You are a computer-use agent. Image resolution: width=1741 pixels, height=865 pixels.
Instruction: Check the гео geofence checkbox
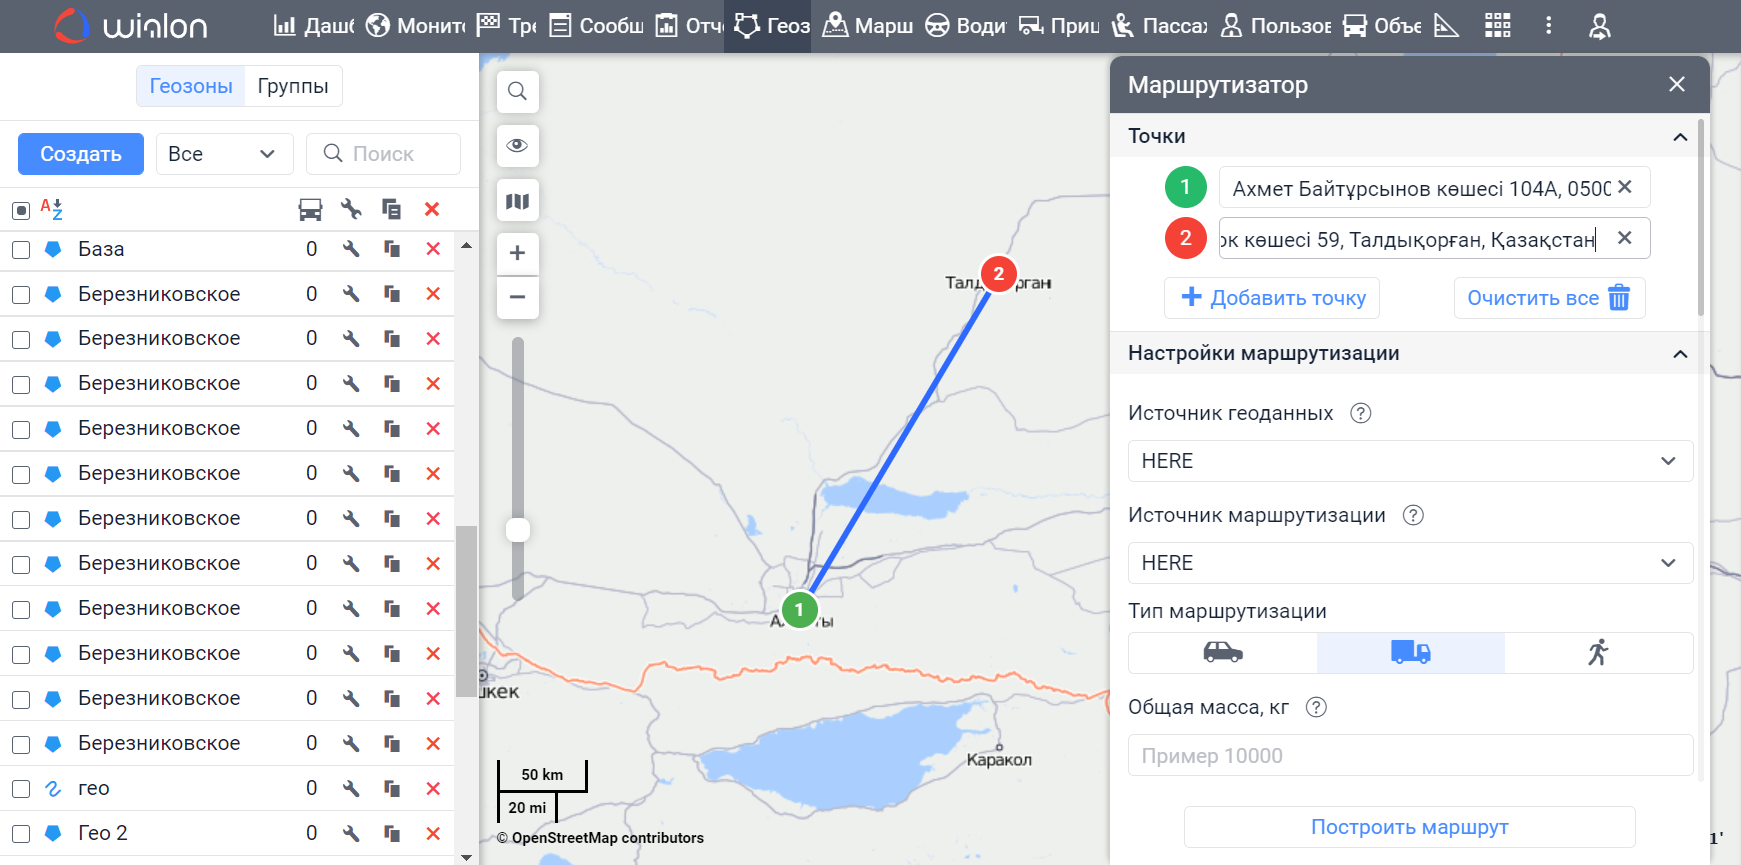point(21,789)
